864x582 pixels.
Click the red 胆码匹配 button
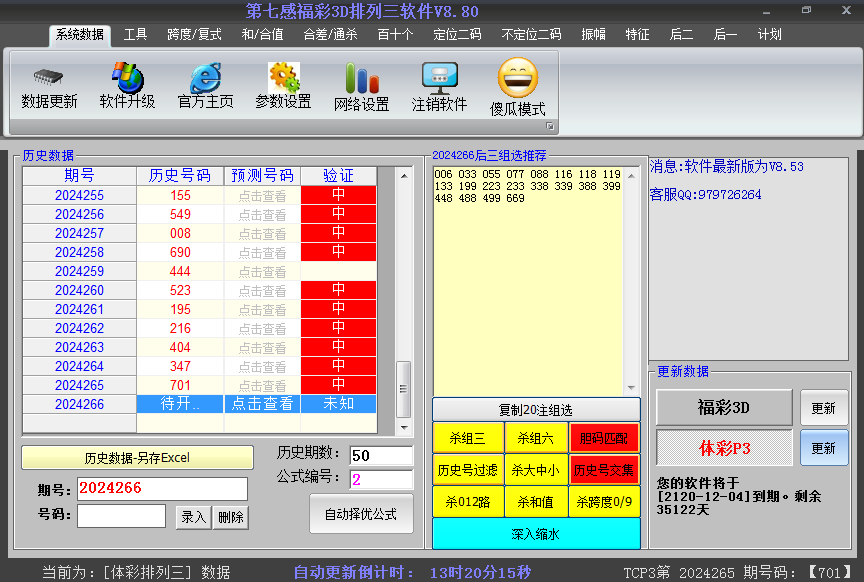[x=604, y=438]
